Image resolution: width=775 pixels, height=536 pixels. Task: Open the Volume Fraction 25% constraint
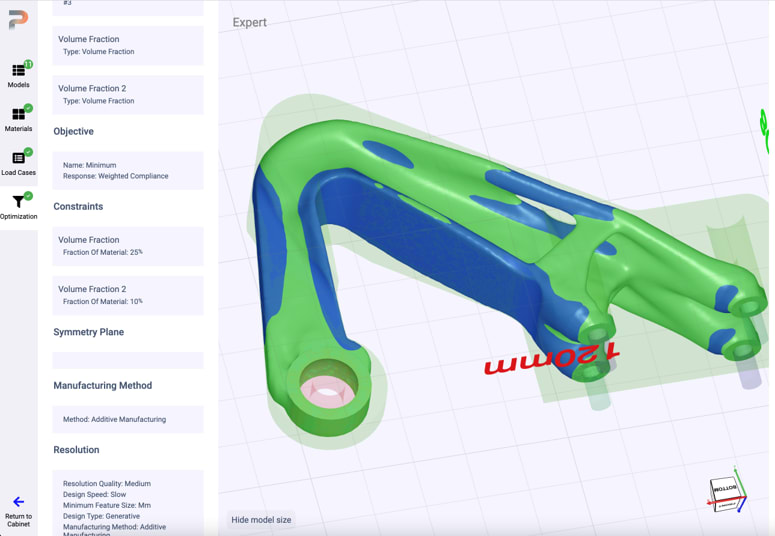[128, 246]
